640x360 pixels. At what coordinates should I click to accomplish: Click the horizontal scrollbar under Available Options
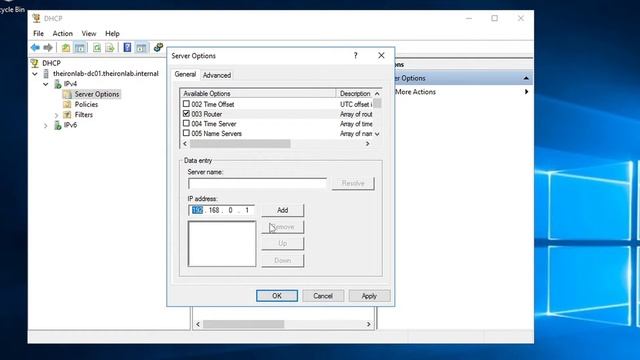(x=240, y=144)
